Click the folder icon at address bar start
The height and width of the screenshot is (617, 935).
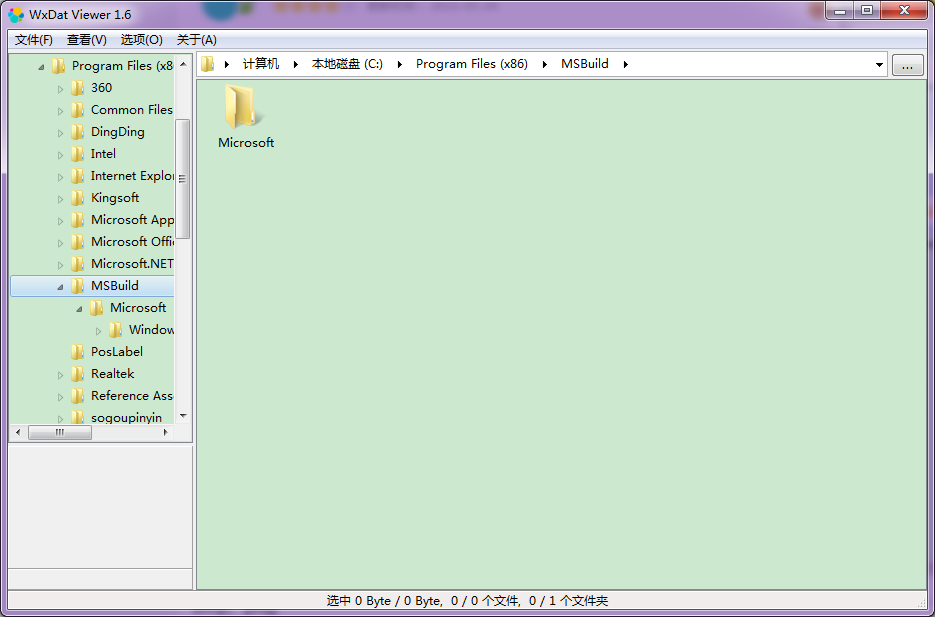(208, 64)
